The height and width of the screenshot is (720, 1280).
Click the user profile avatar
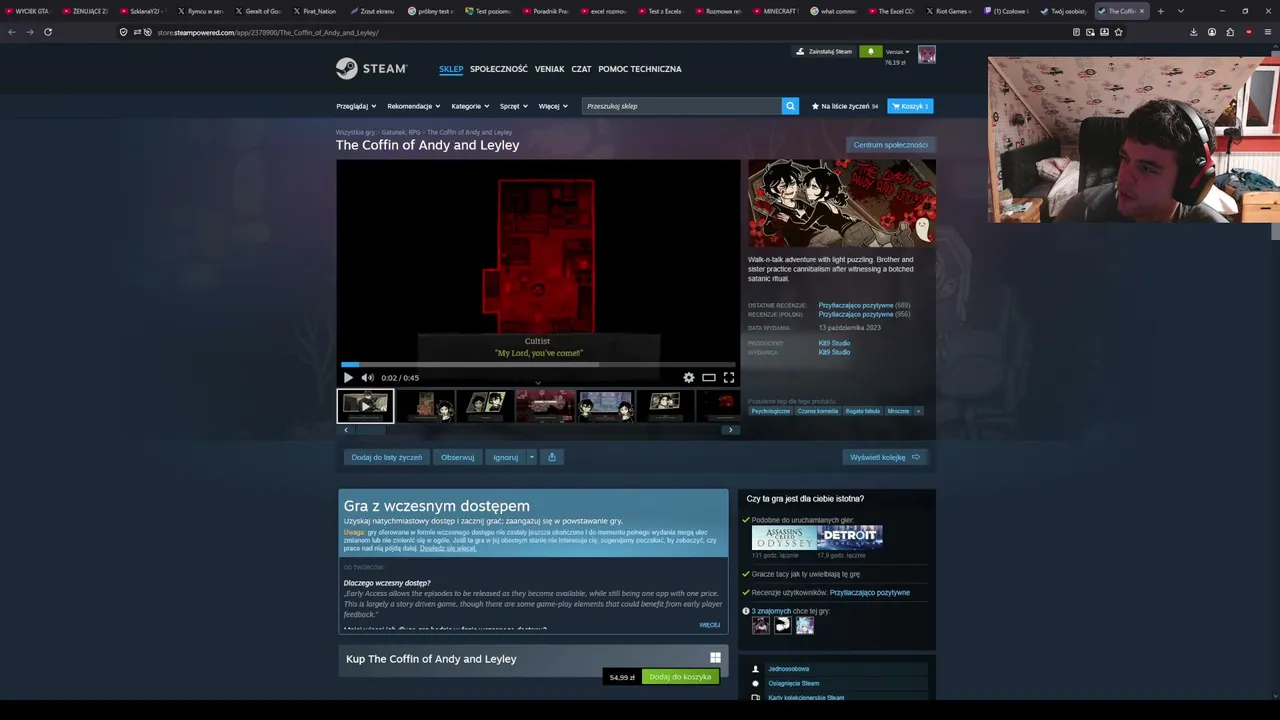[x=927, y=54]
